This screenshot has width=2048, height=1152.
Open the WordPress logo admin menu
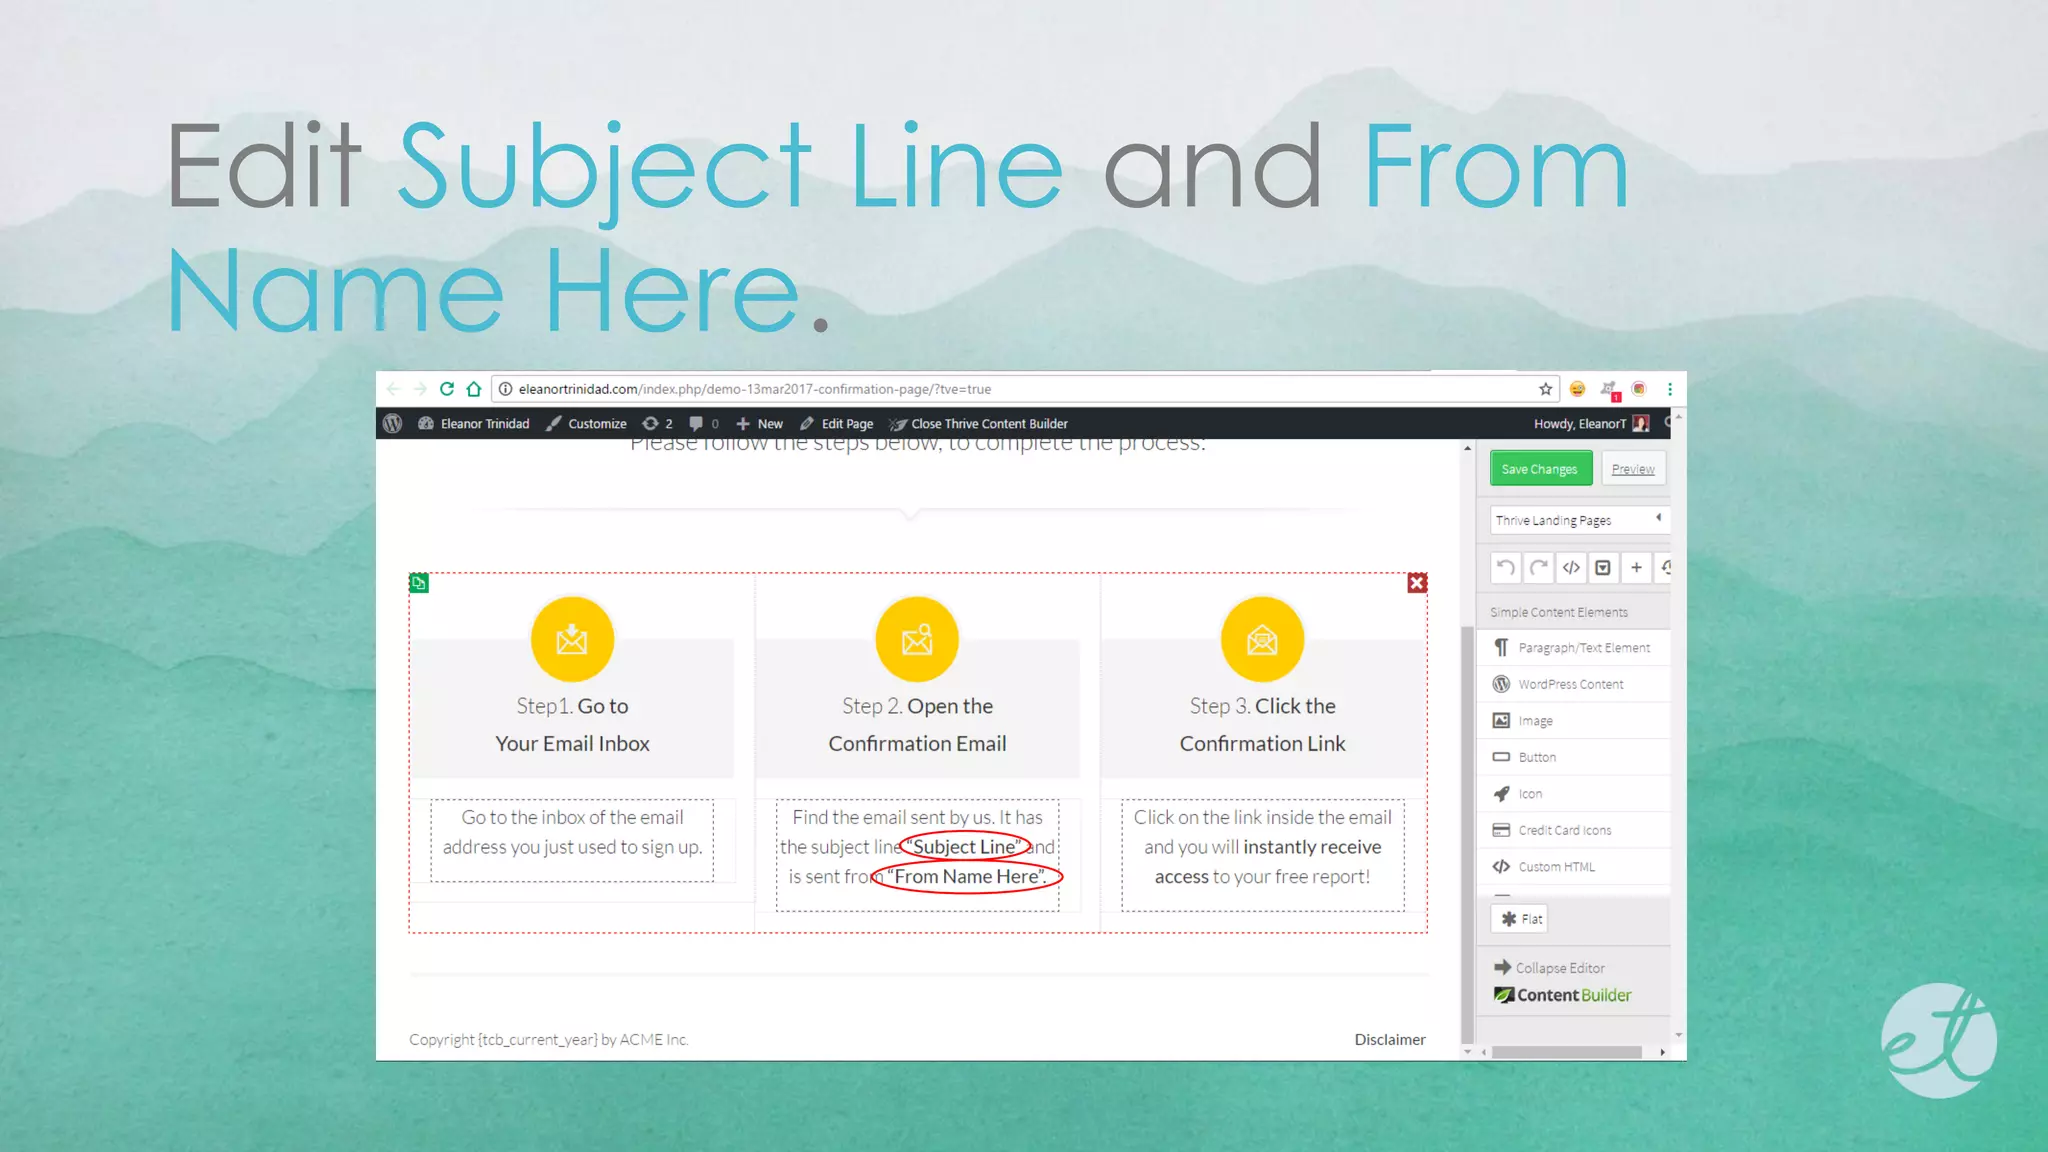393,424
